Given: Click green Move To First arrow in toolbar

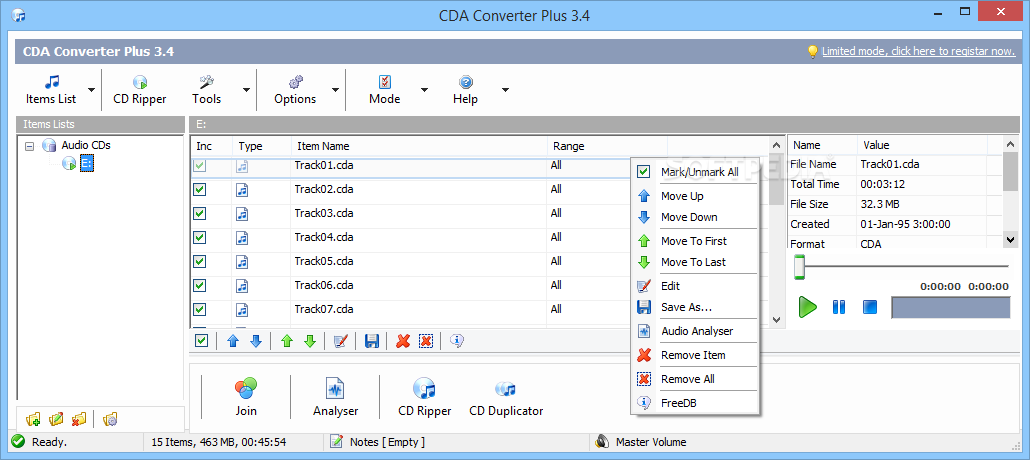Looking at the screenshot, I should pos(286,340).
